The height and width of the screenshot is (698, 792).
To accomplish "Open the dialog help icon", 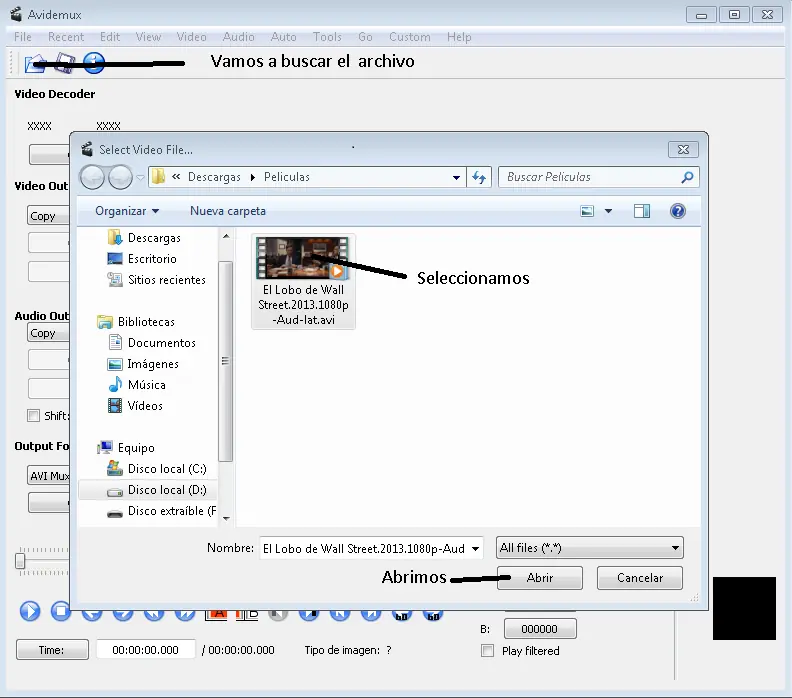I will (678, 211).
